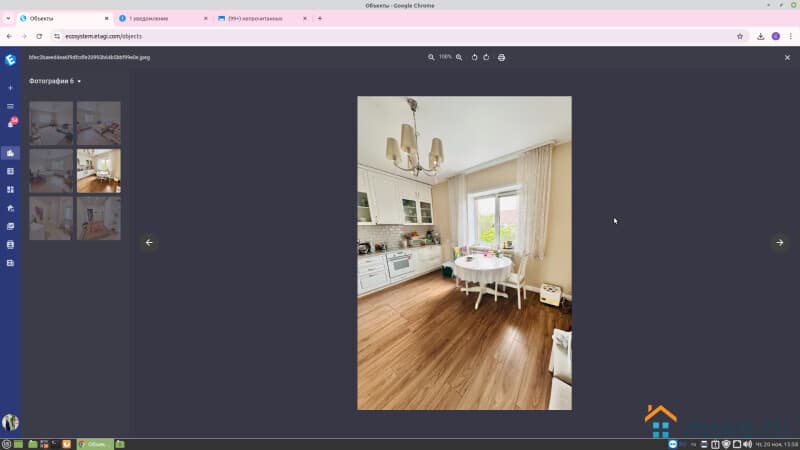Go to the previous photo

(x=149, y=242)
